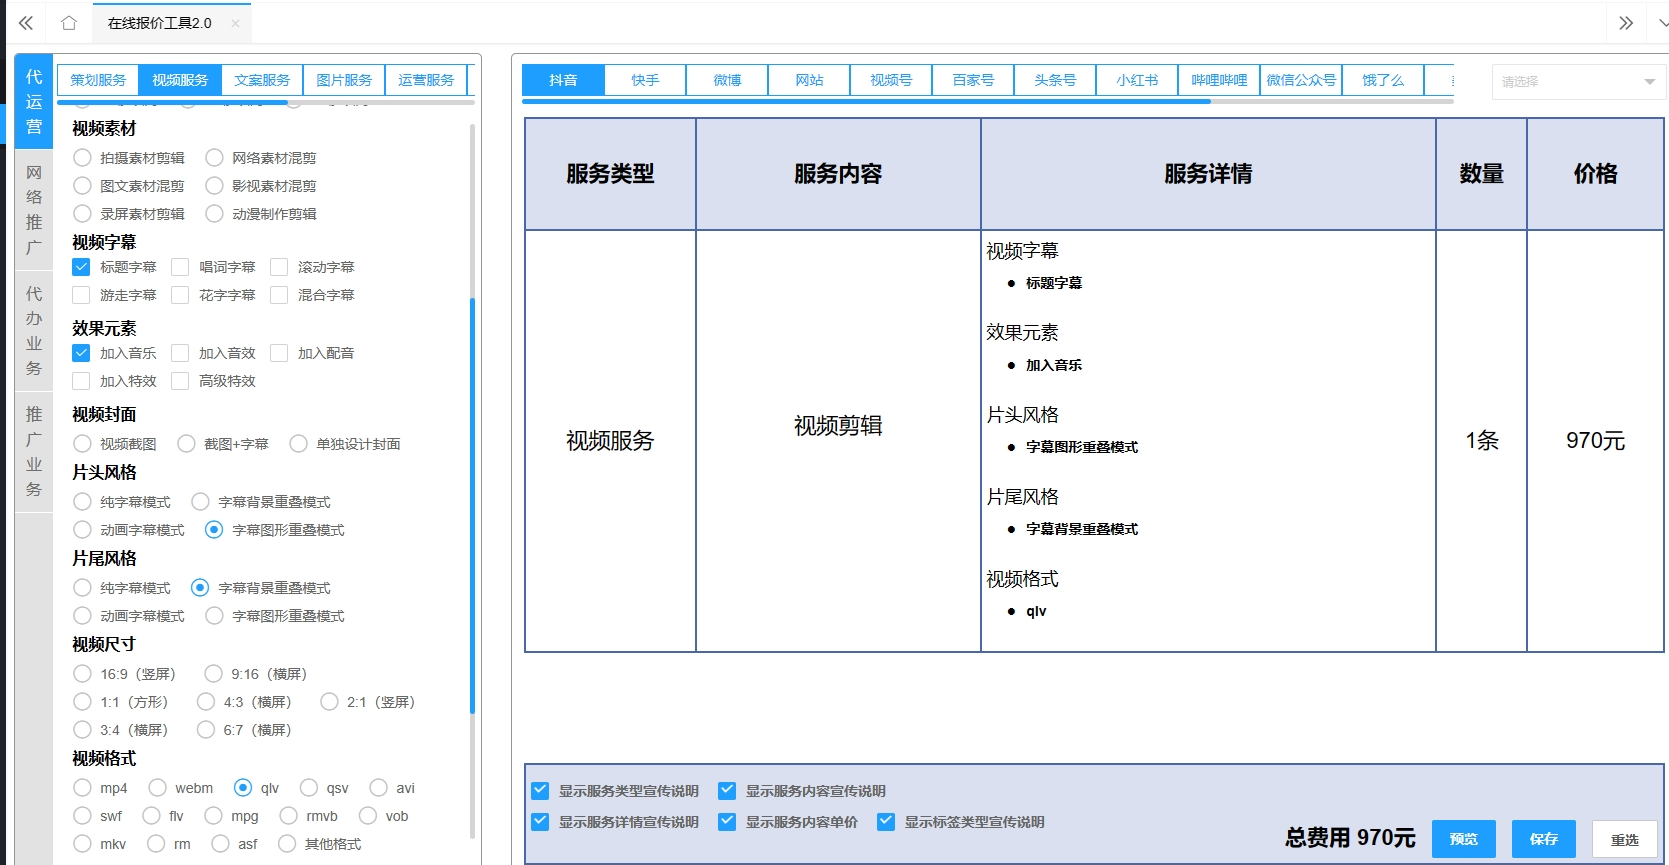Switch to 运营服务 tab

pos(426,80)
